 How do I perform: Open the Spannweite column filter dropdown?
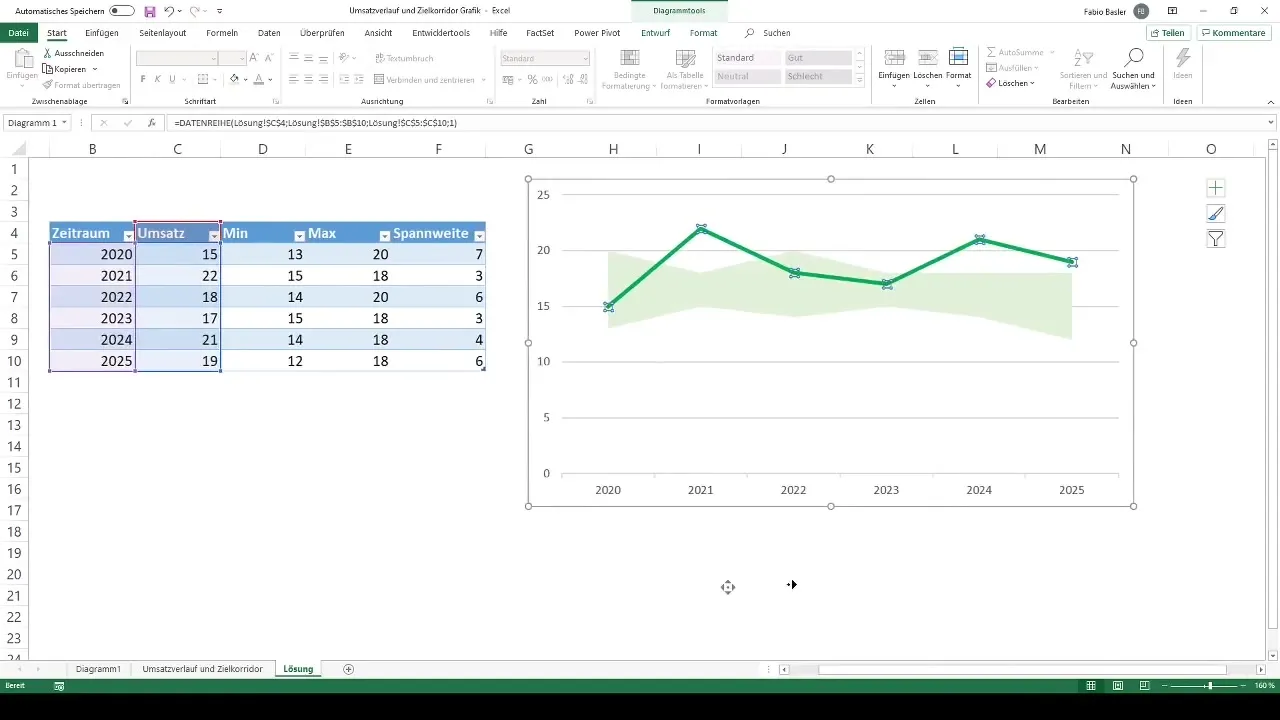(x=479, y=235)
